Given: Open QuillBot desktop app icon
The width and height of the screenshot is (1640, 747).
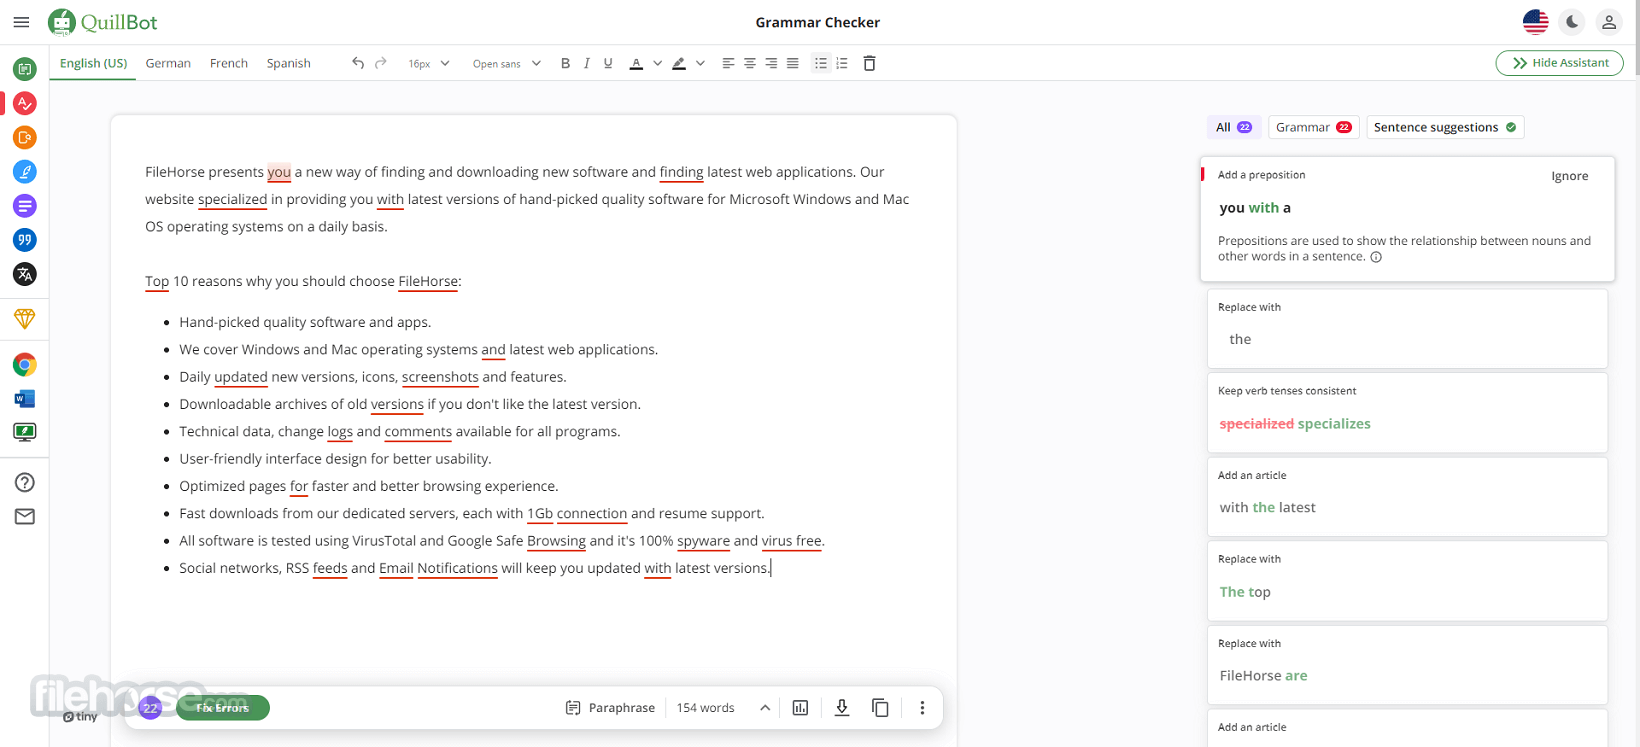Looking at the screenshot, I should pyautogui.click(x=25, y=432).
